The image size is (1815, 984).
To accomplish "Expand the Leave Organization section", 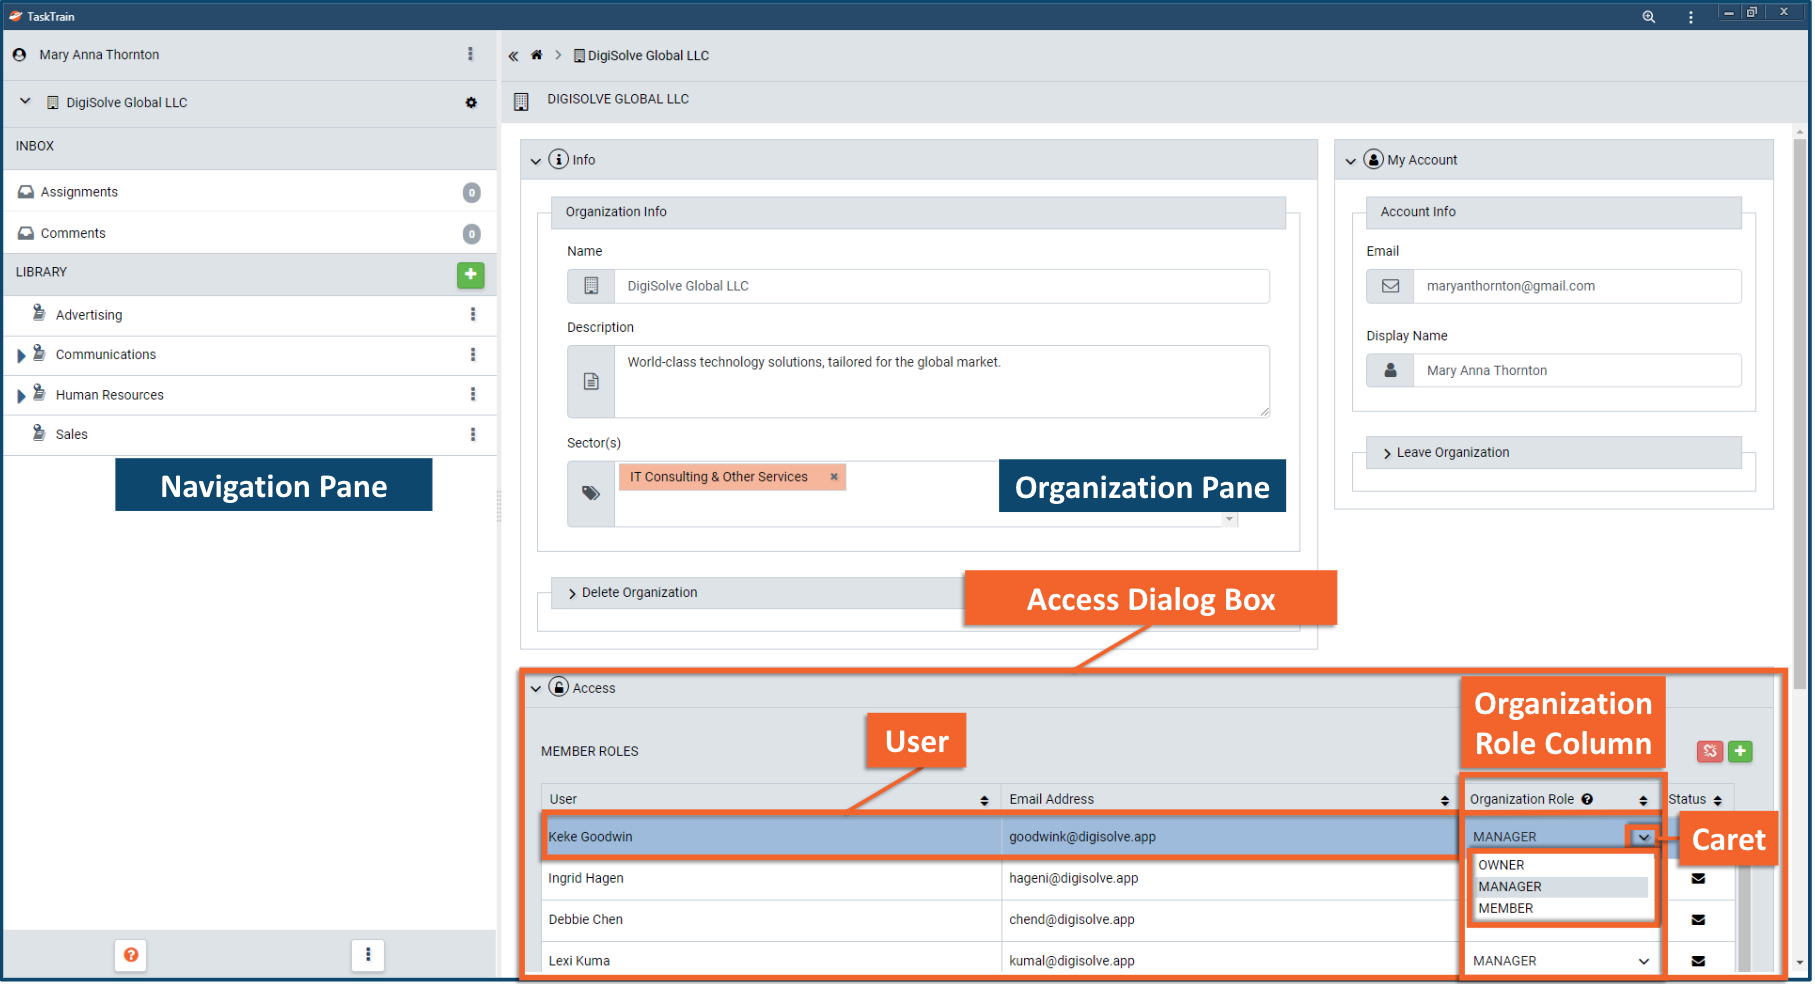I will 1387,453.
